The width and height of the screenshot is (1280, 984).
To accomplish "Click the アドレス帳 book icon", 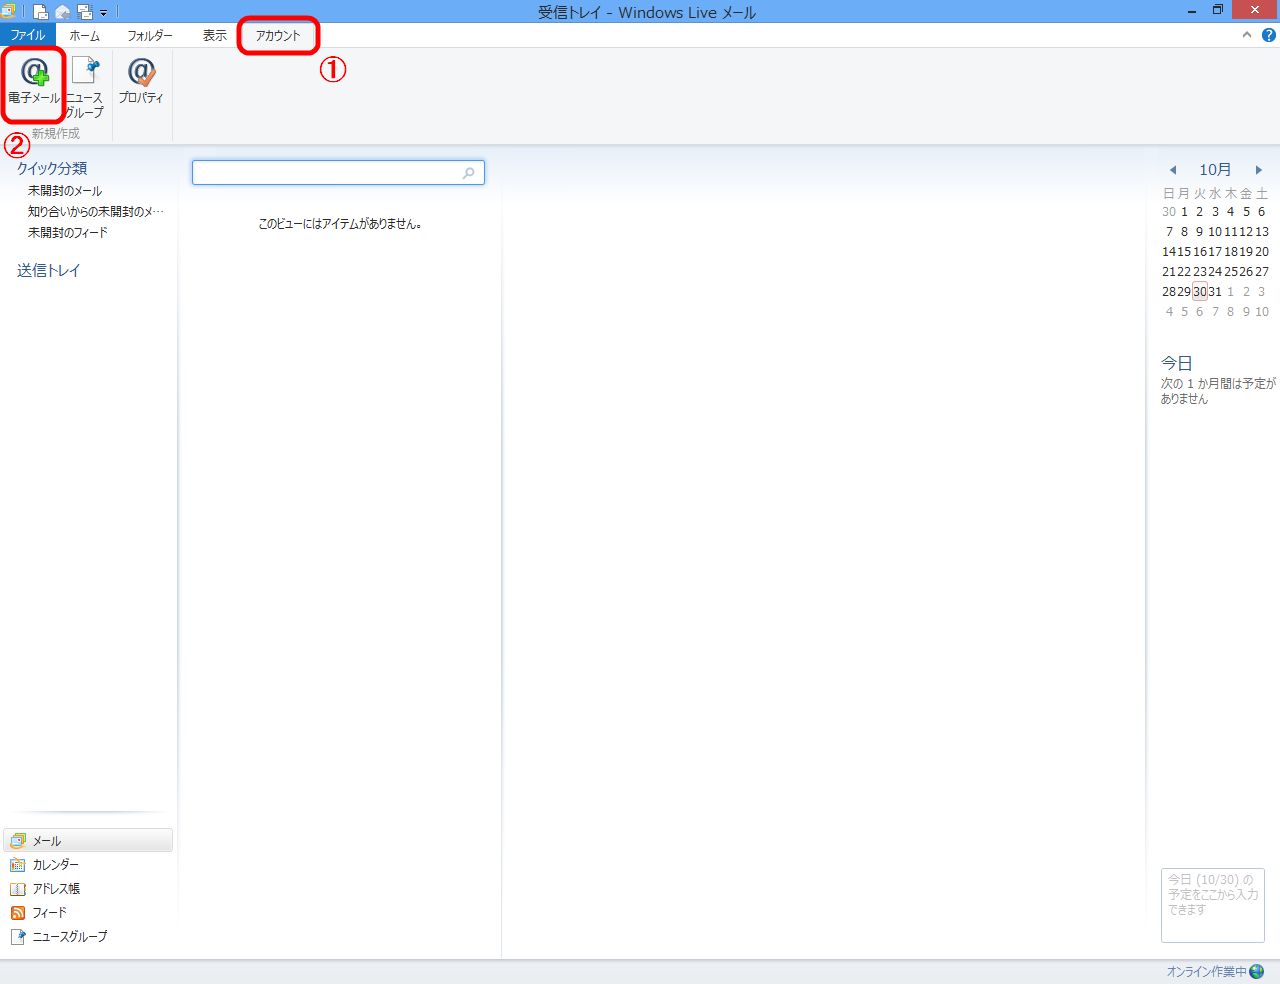I will tap(18, 889).
